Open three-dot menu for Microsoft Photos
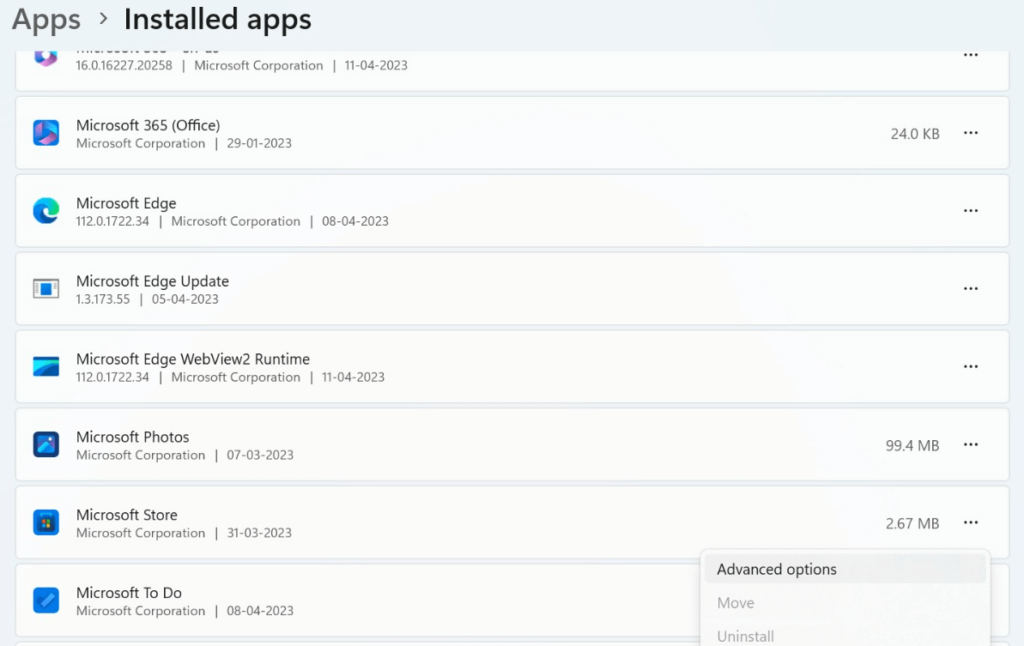Image resolution: width=1024 pixels, height=646 pixels. click(970, 445)
